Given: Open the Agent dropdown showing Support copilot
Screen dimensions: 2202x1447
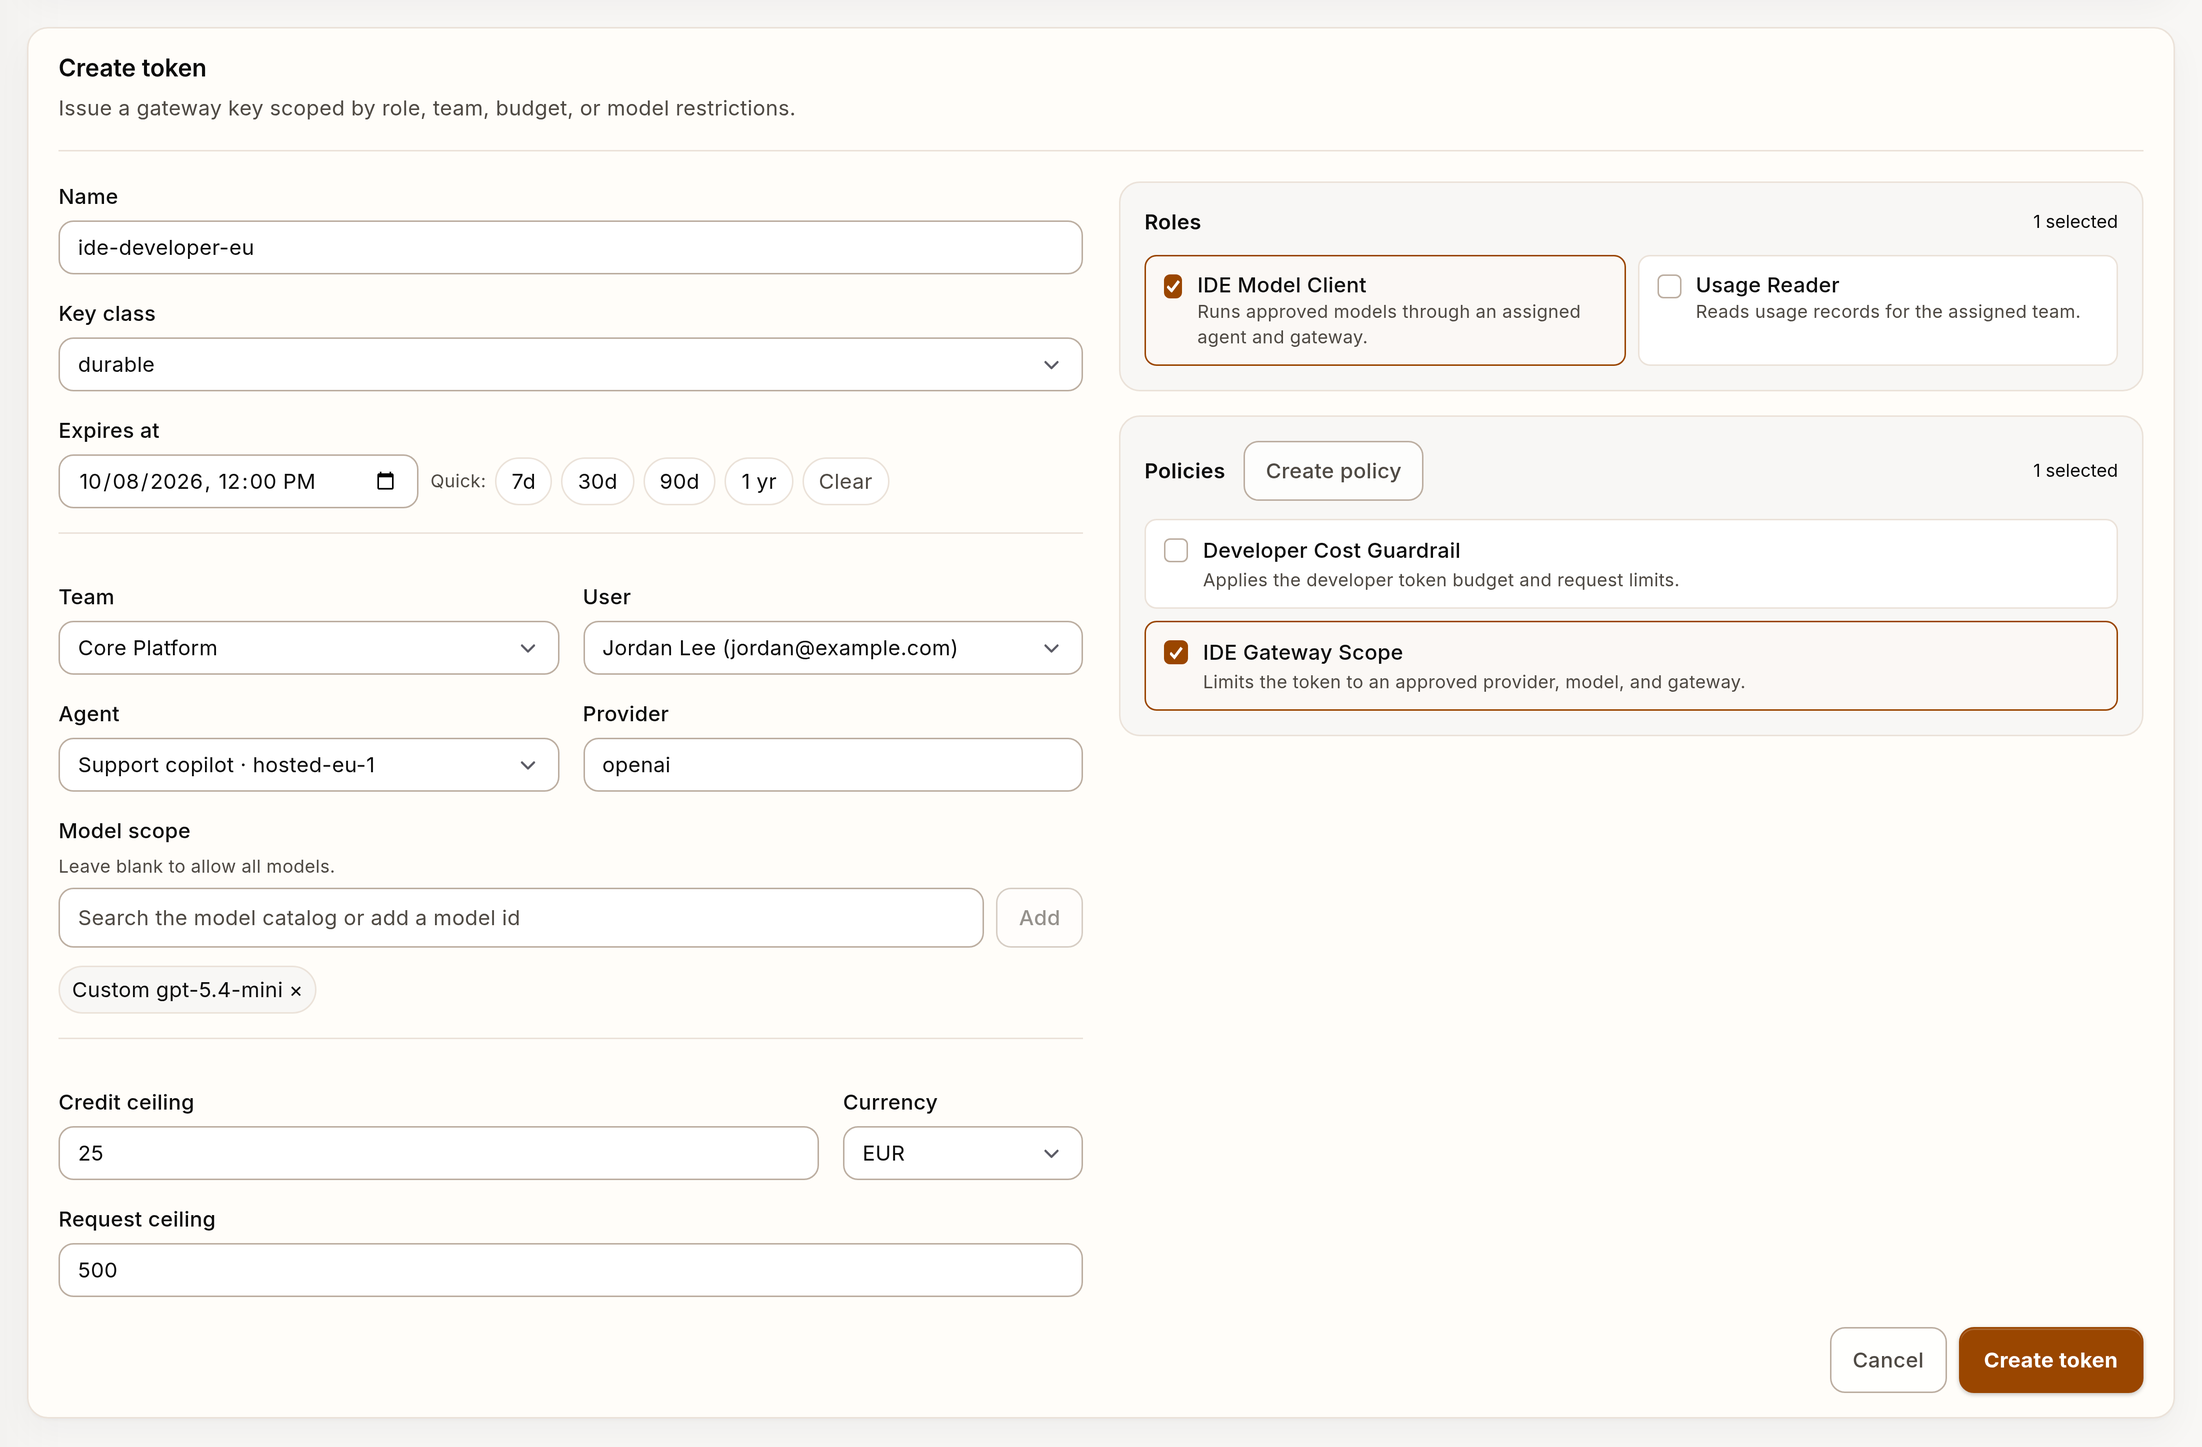Looking at the screenshot, I should pos(308,765).
